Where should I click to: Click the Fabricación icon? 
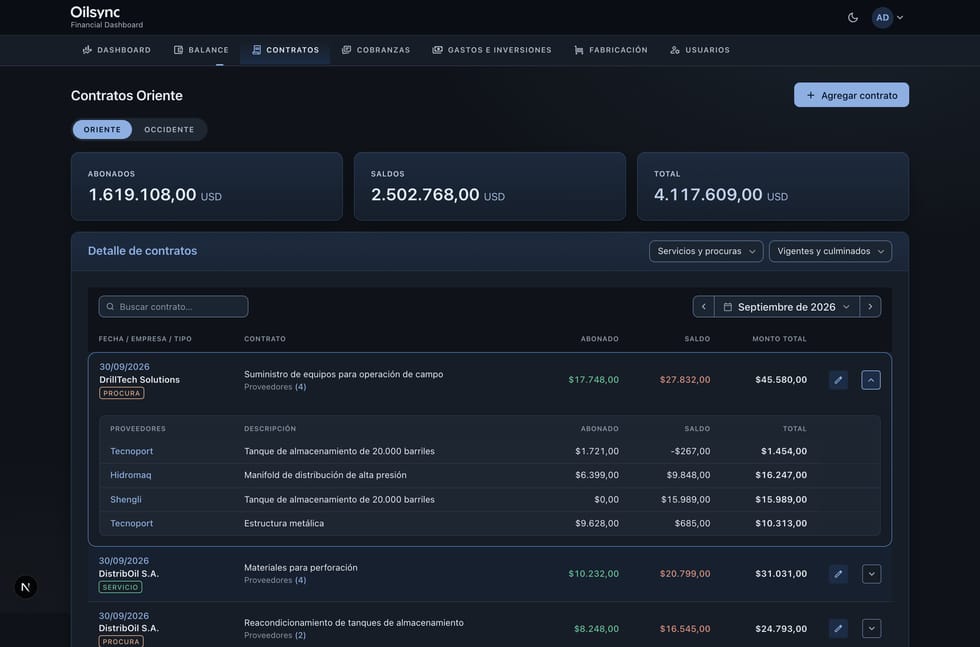click(x=579, y=50)
